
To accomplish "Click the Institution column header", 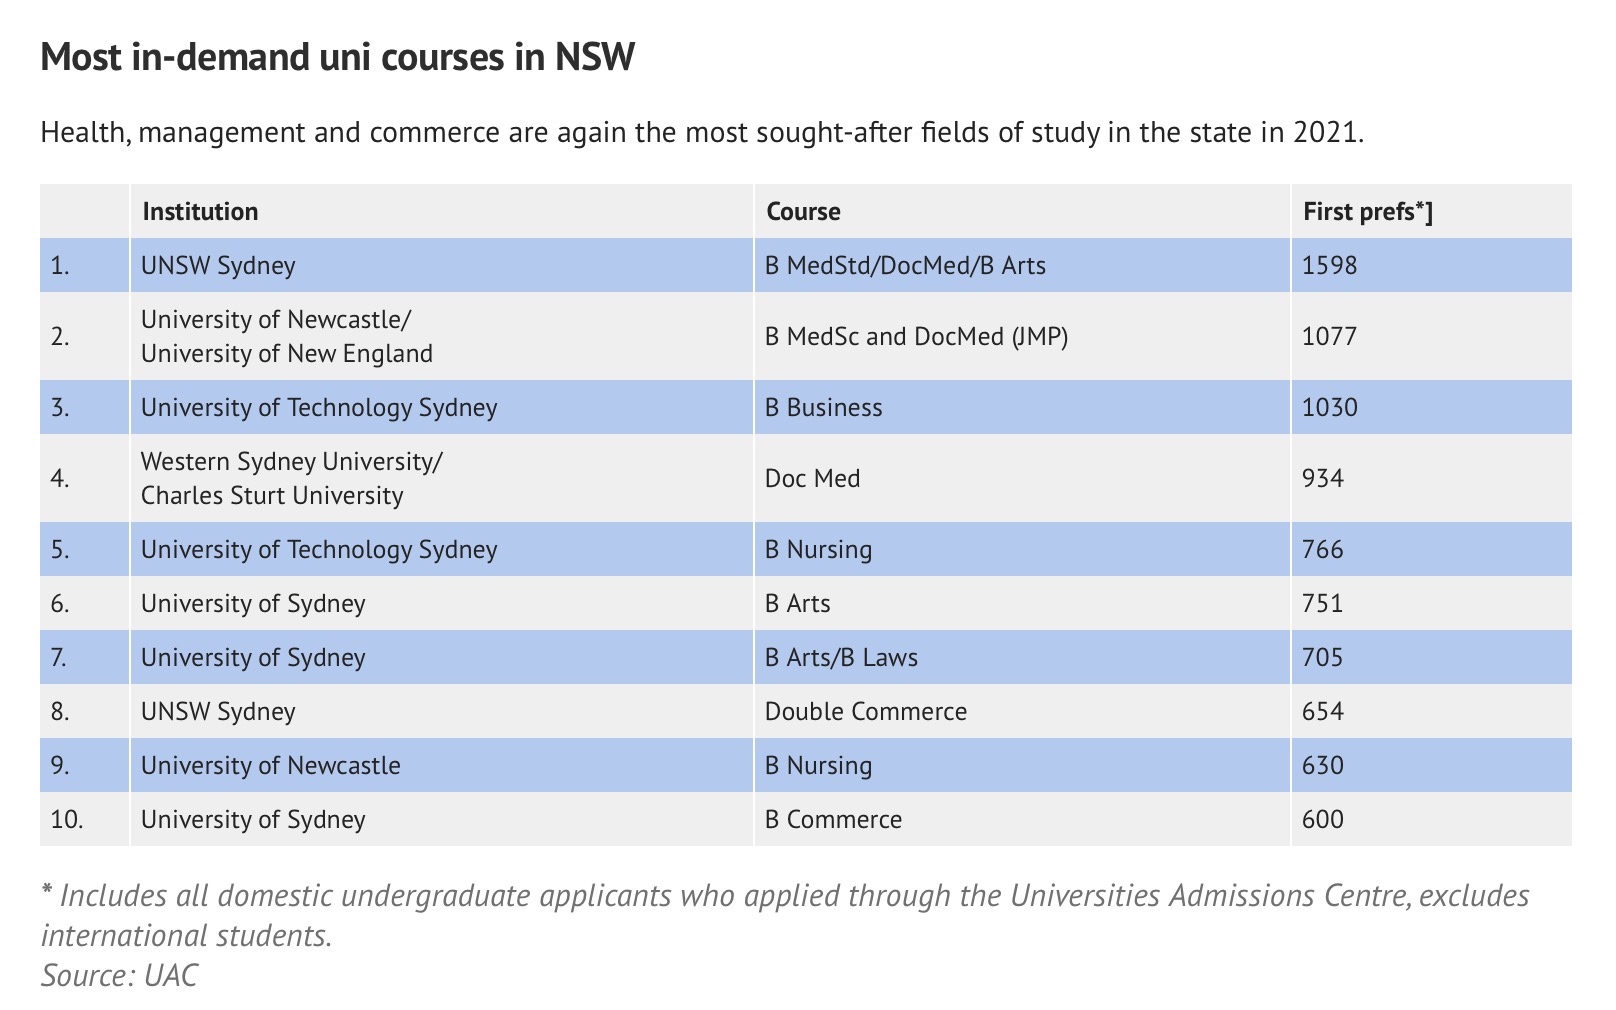I will click(441, 211).
